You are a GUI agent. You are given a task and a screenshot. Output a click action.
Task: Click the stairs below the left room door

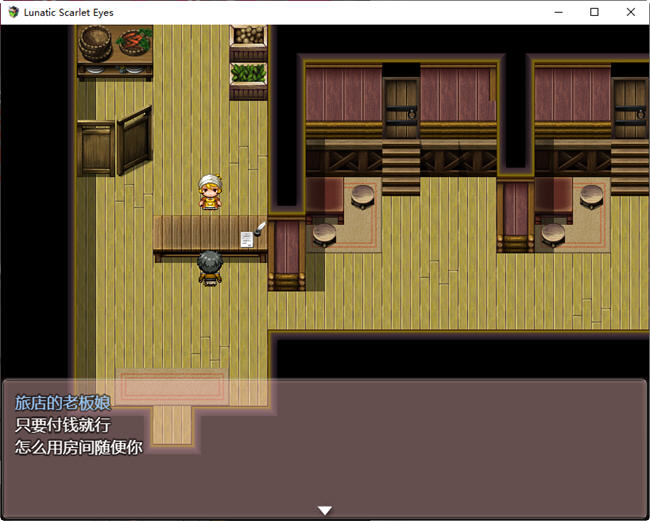pos(401,165)
